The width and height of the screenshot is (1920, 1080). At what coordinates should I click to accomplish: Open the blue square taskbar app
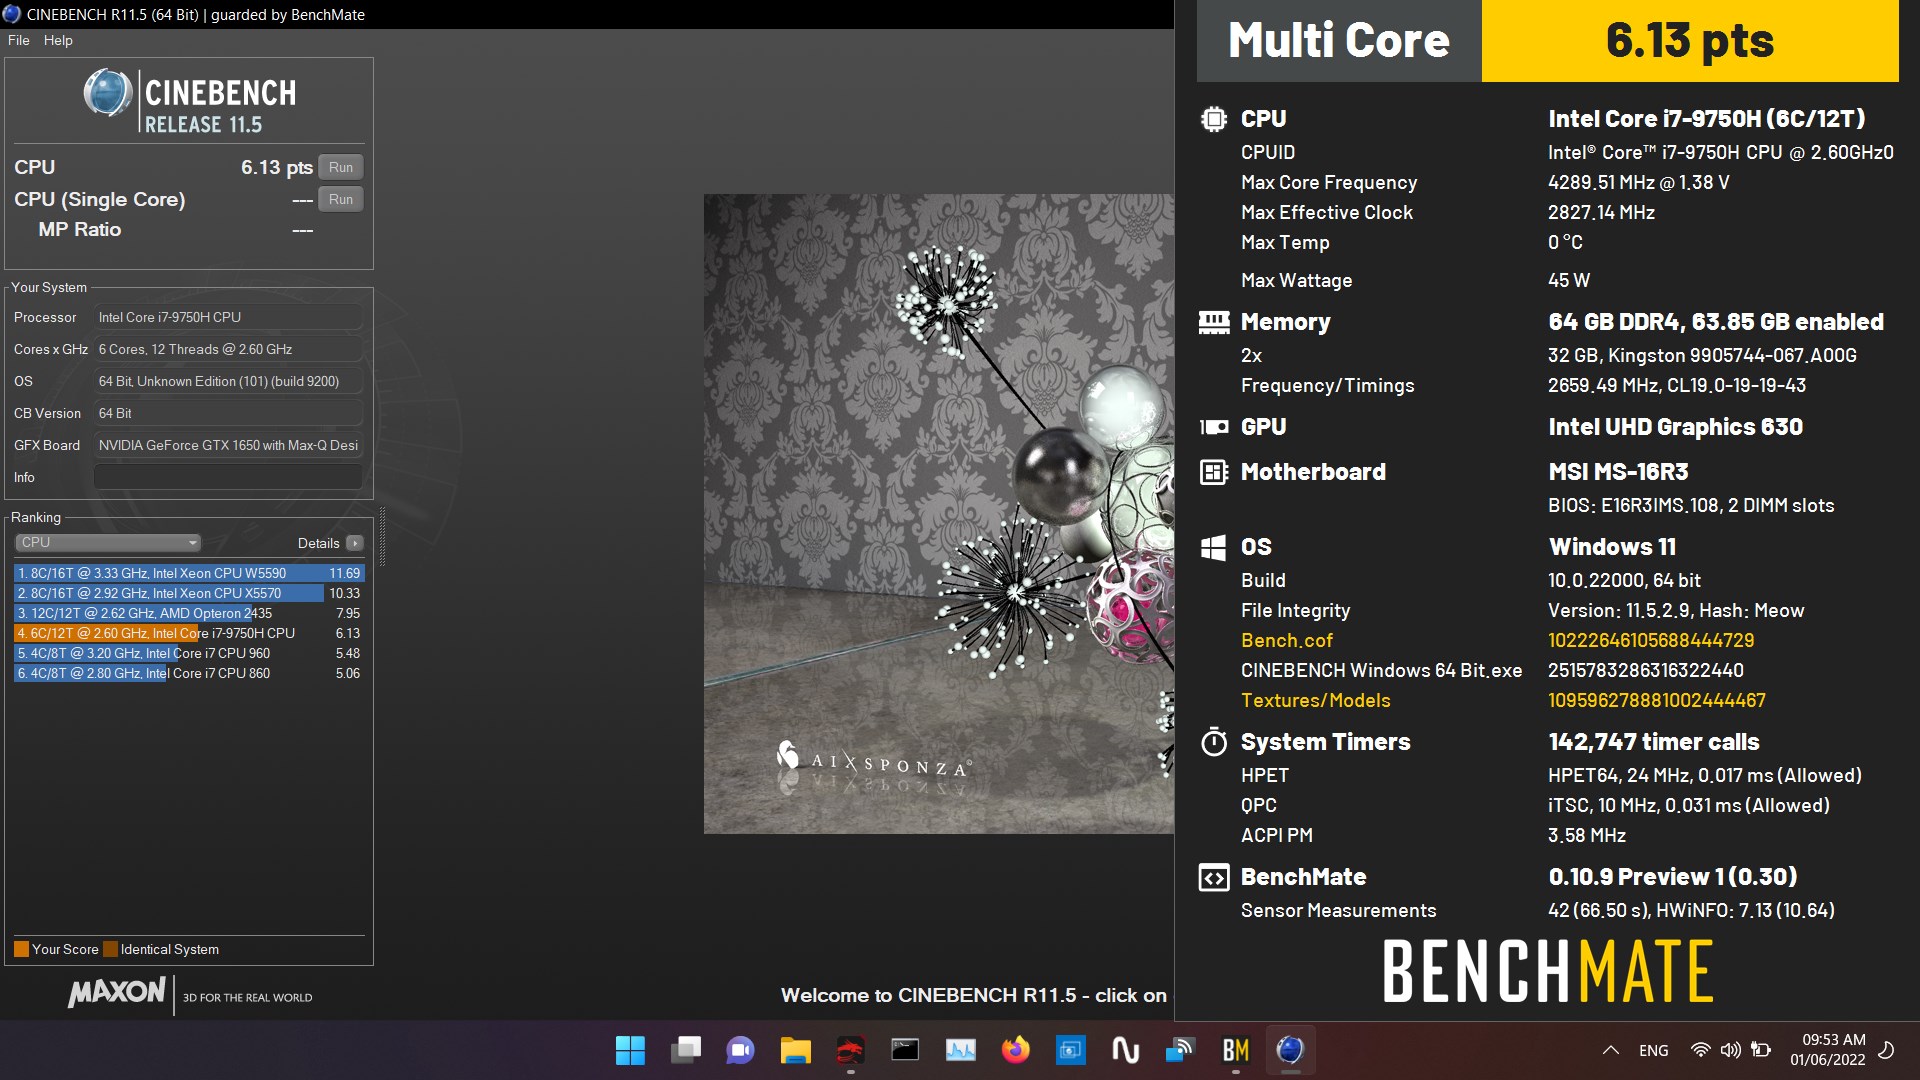(x=1071, y=1050)
